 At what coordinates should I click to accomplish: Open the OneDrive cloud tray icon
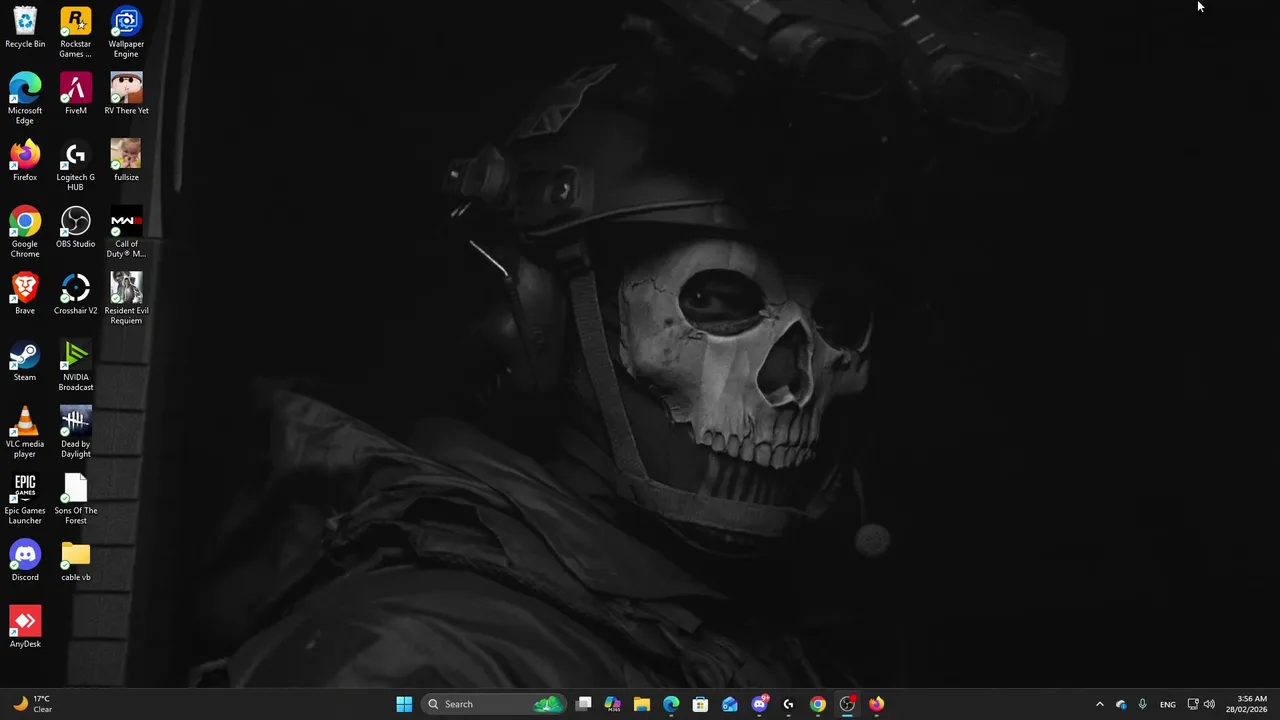click(1121, 704)
